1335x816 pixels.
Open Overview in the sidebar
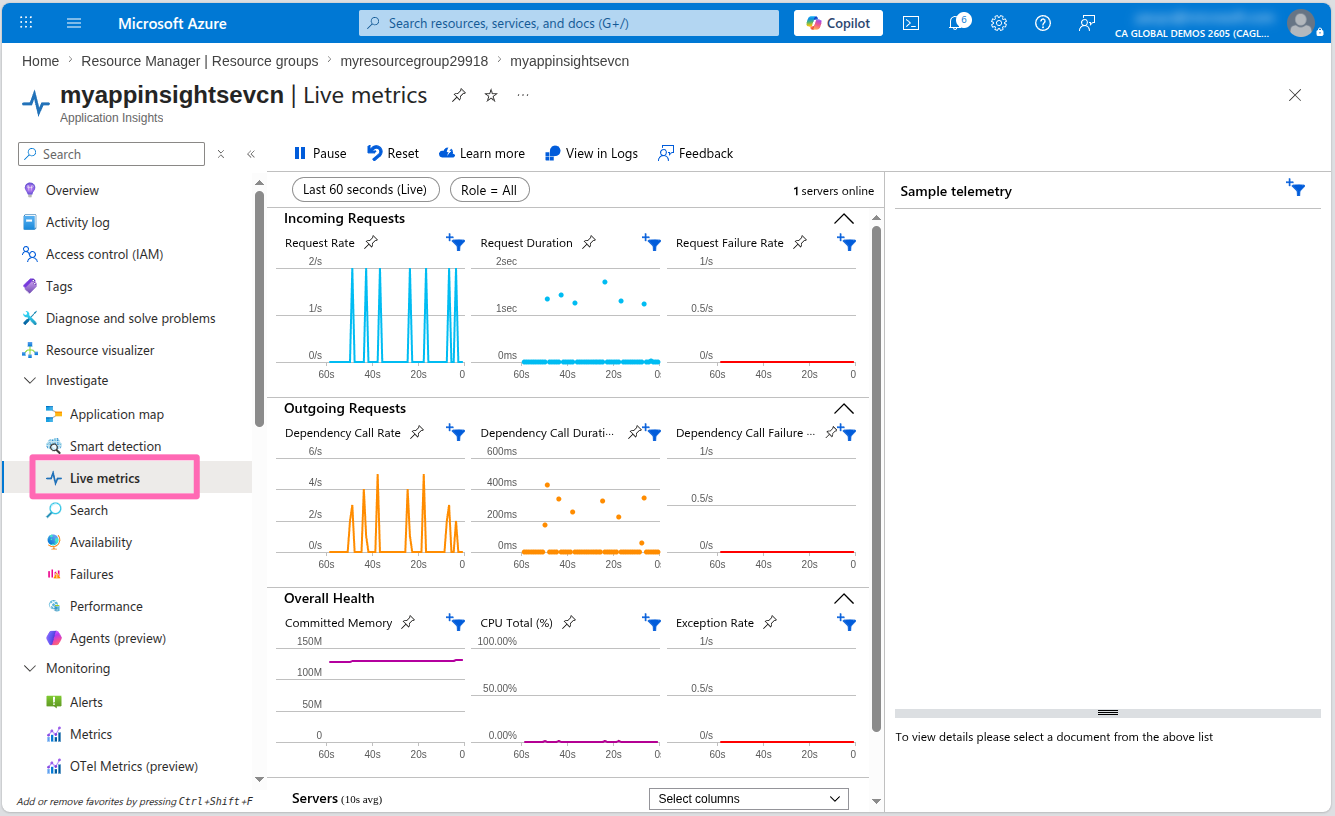72,190
